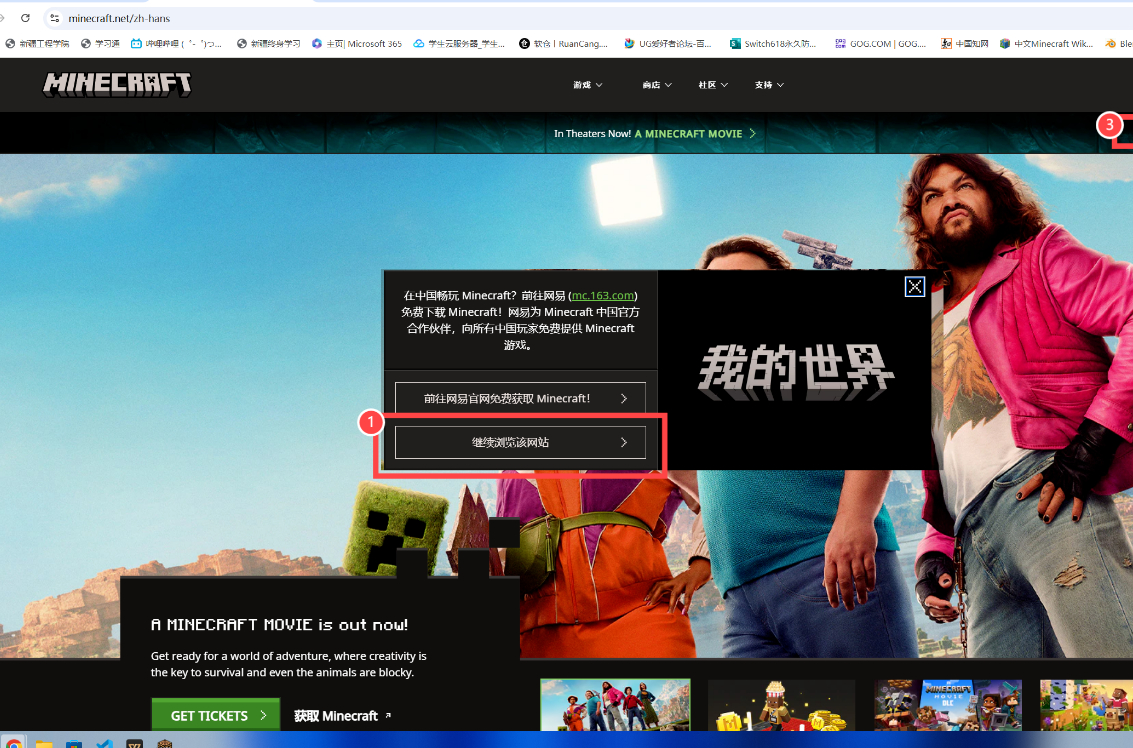Image resolution: width=1133 pixels, height=748 pixels.
Task: Open File Explorer from the taskbar
Action: [44, 743]
